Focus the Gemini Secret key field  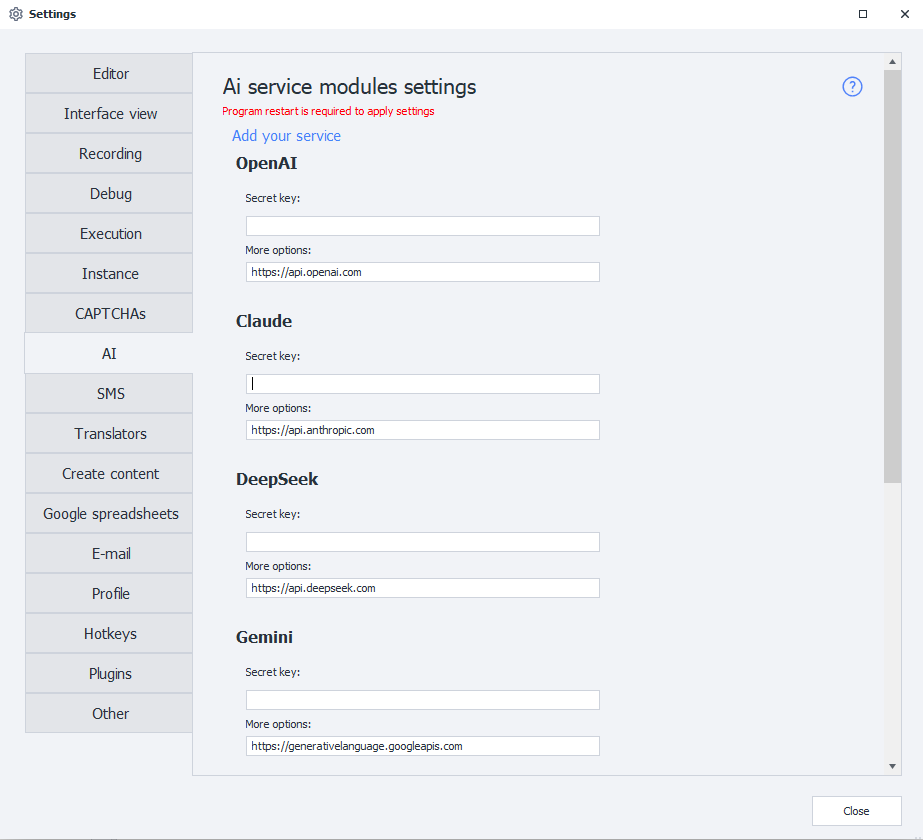pos(423,700)
